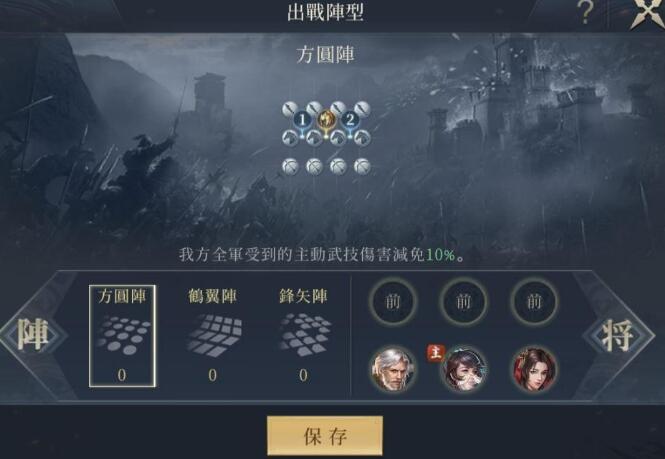
Task: Toggle the middle 前 position circle
Action: pos(463,302)
